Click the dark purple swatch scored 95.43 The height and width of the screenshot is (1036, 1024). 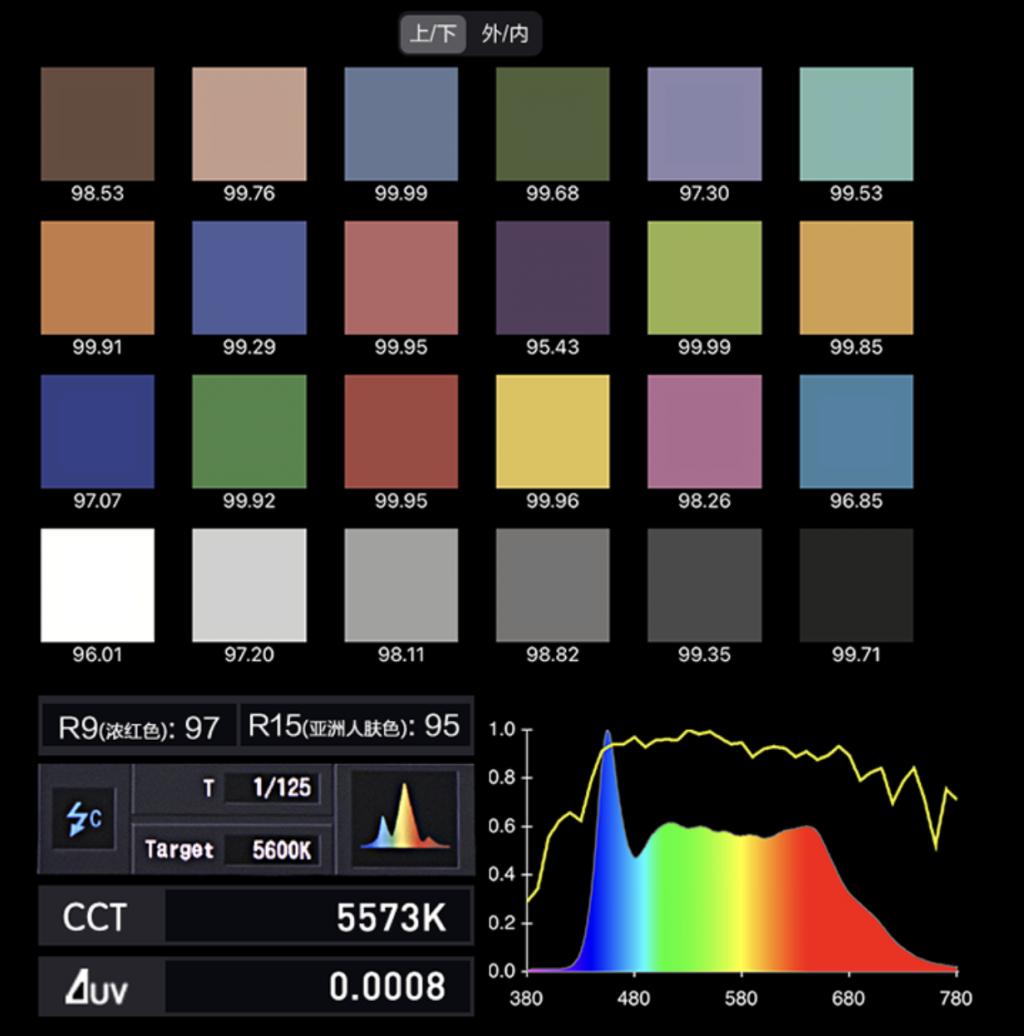pos(552,278)
